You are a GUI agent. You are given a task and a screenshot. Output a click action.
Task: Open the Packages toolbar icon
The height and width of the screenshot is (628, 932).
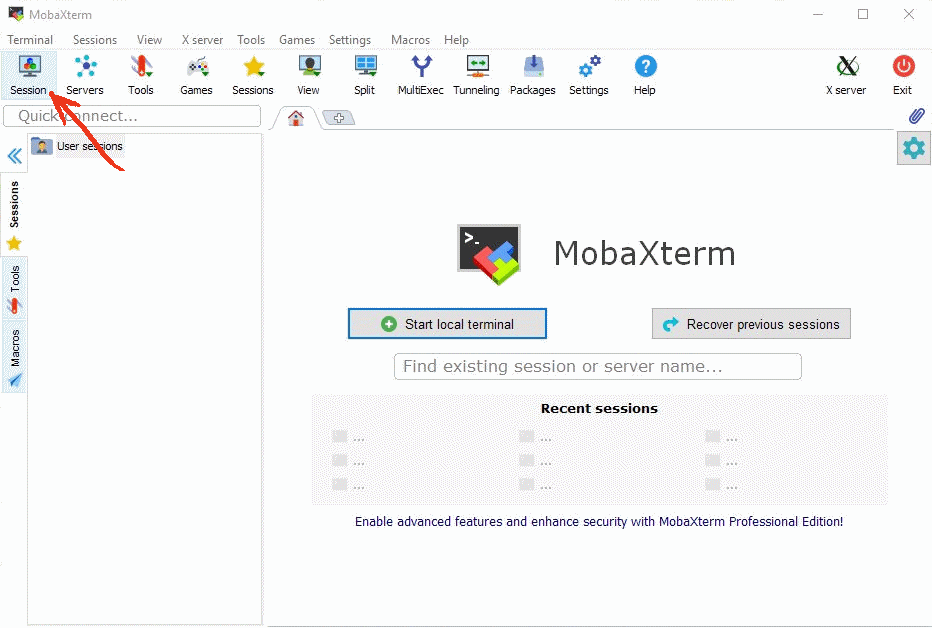[x=533, y=75]
